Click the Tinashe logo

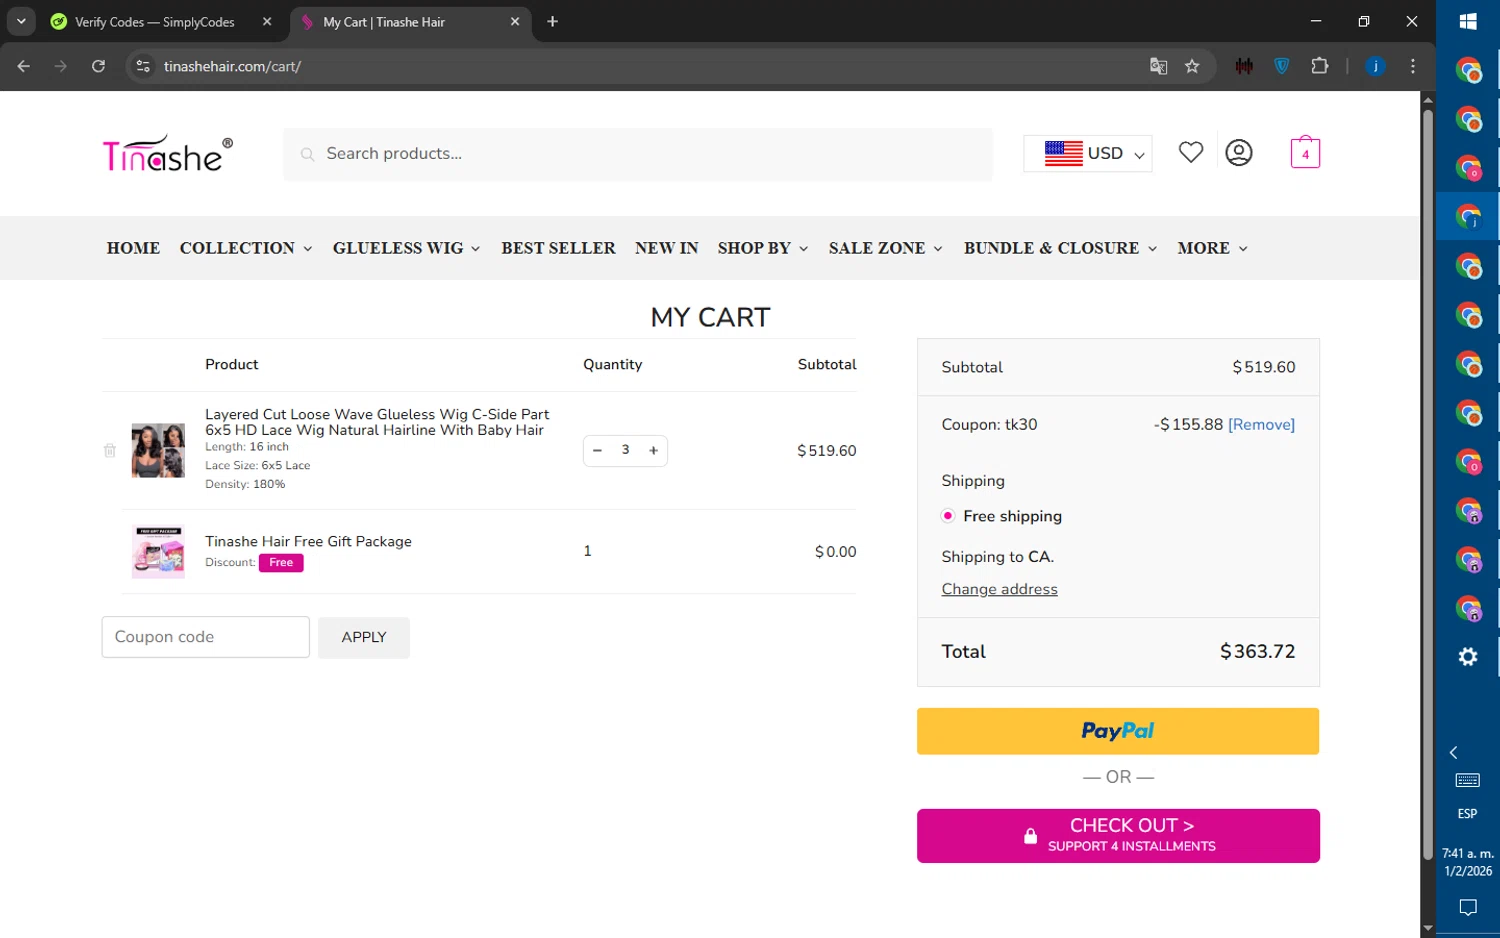(x=168, y=154)
